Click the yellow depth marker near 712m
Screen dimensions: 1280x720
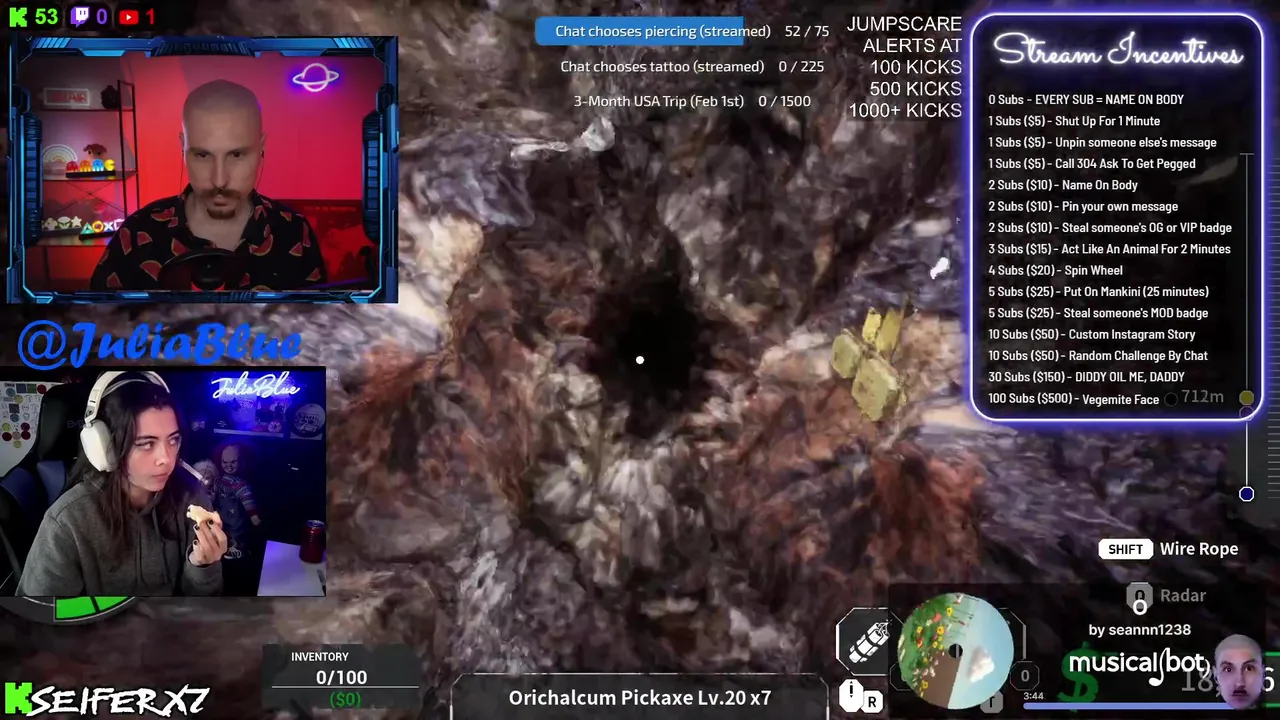click(1246, 398)
